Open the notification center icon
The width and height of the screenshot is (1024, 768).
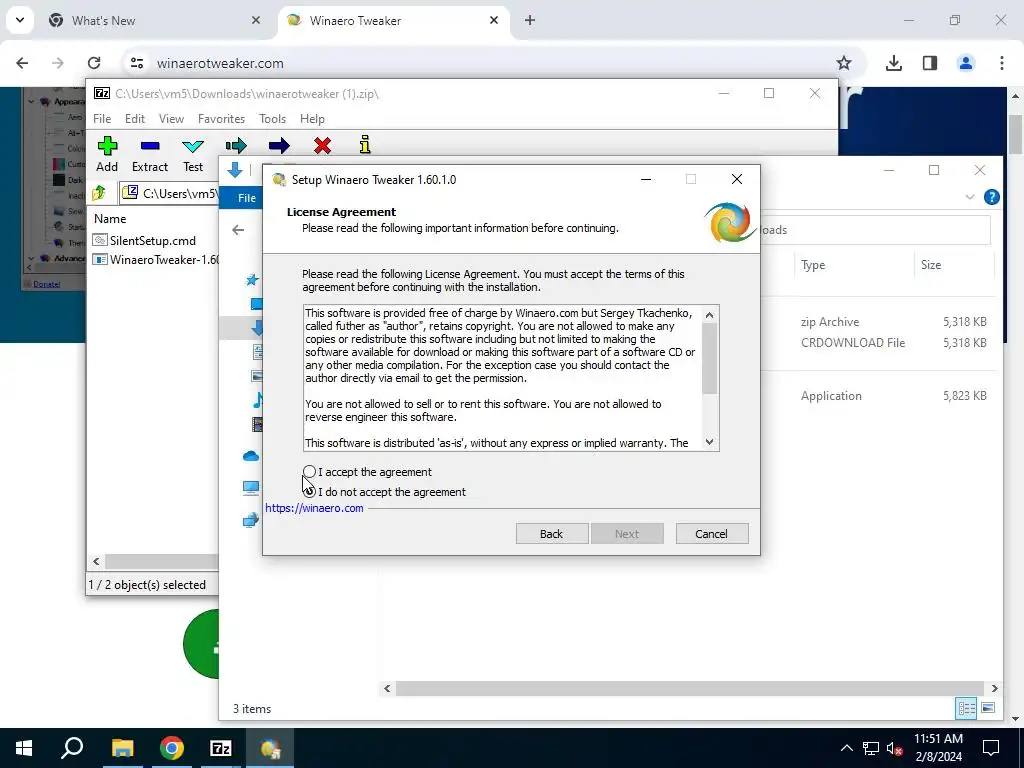(991, 748)
